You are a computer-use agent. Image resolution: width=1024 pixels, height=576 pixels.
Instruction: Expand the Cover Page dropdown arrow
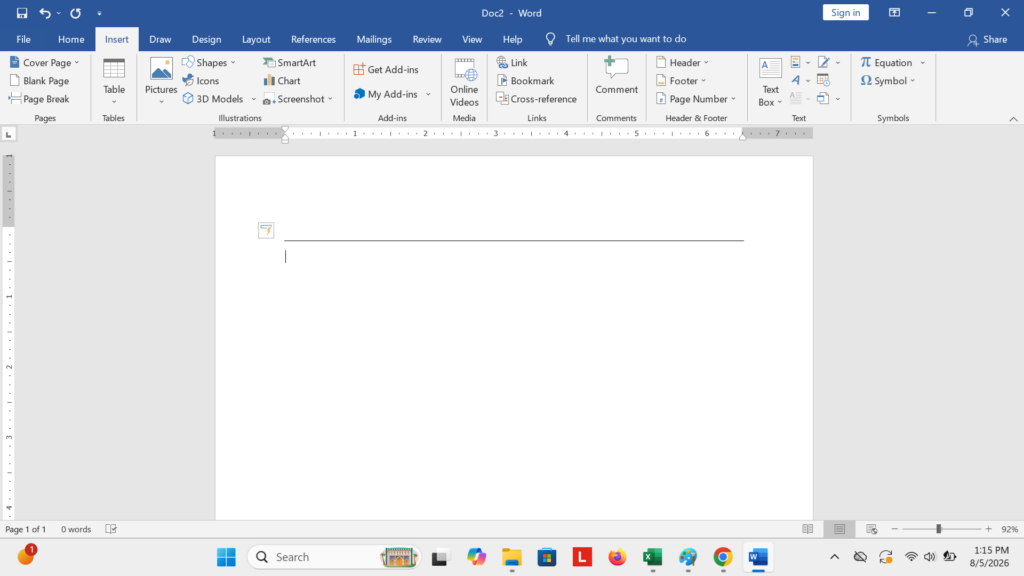point(77,63)
